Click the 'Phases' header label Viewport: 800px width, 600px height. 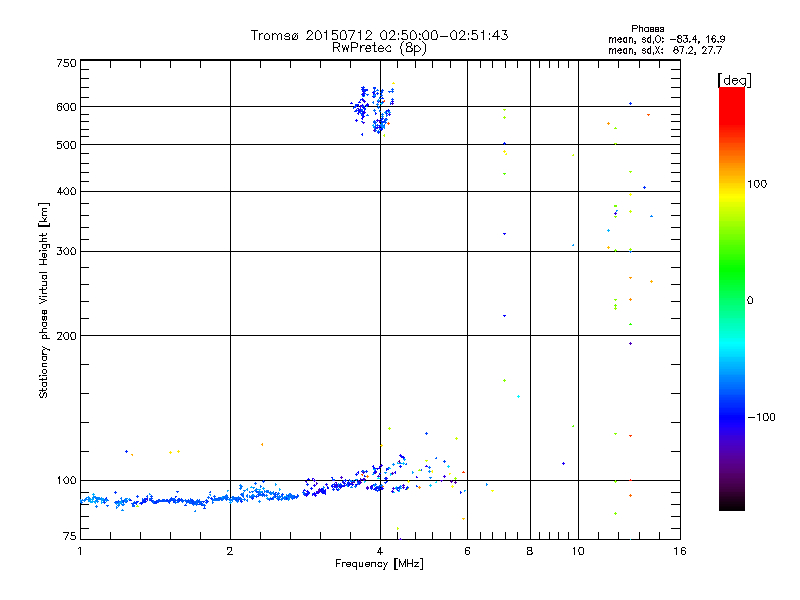coord(647,29)
